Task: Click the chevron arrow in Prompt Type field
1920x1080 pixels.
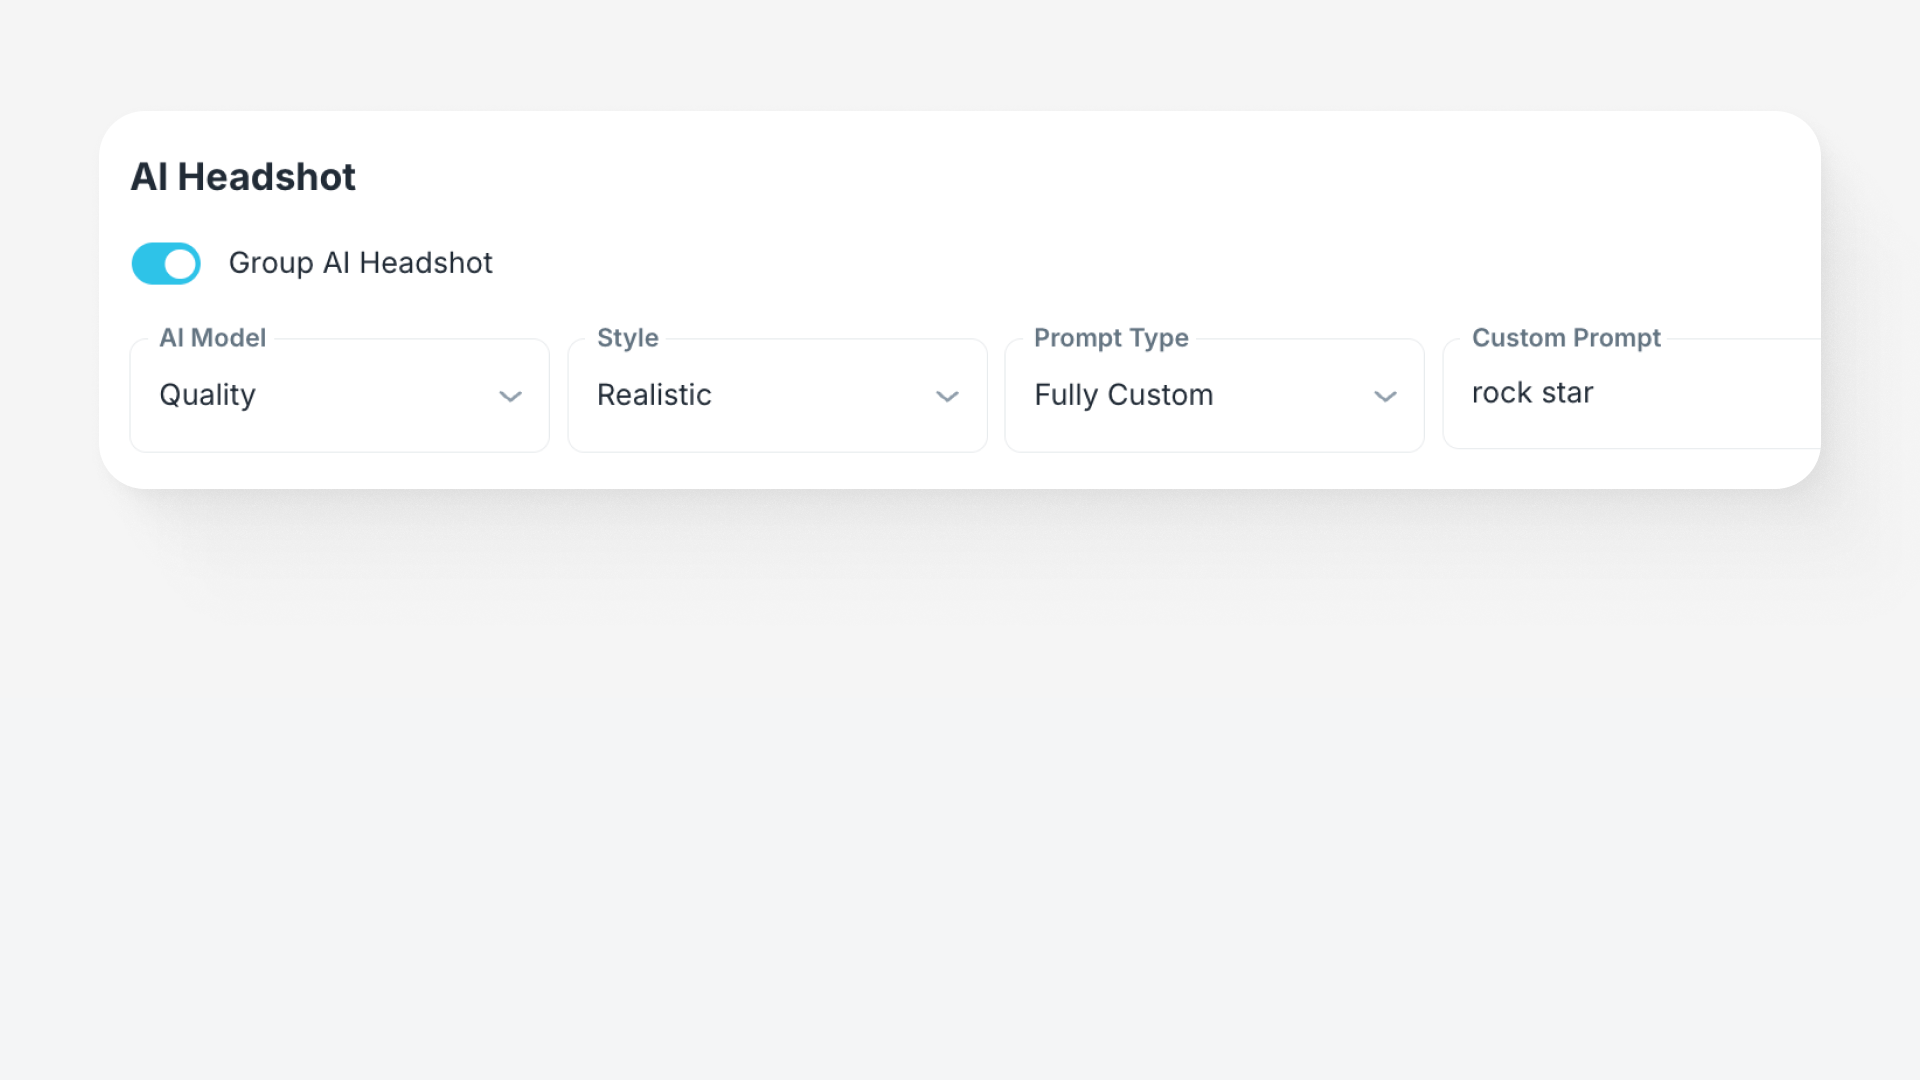Action: (1385, 397)
